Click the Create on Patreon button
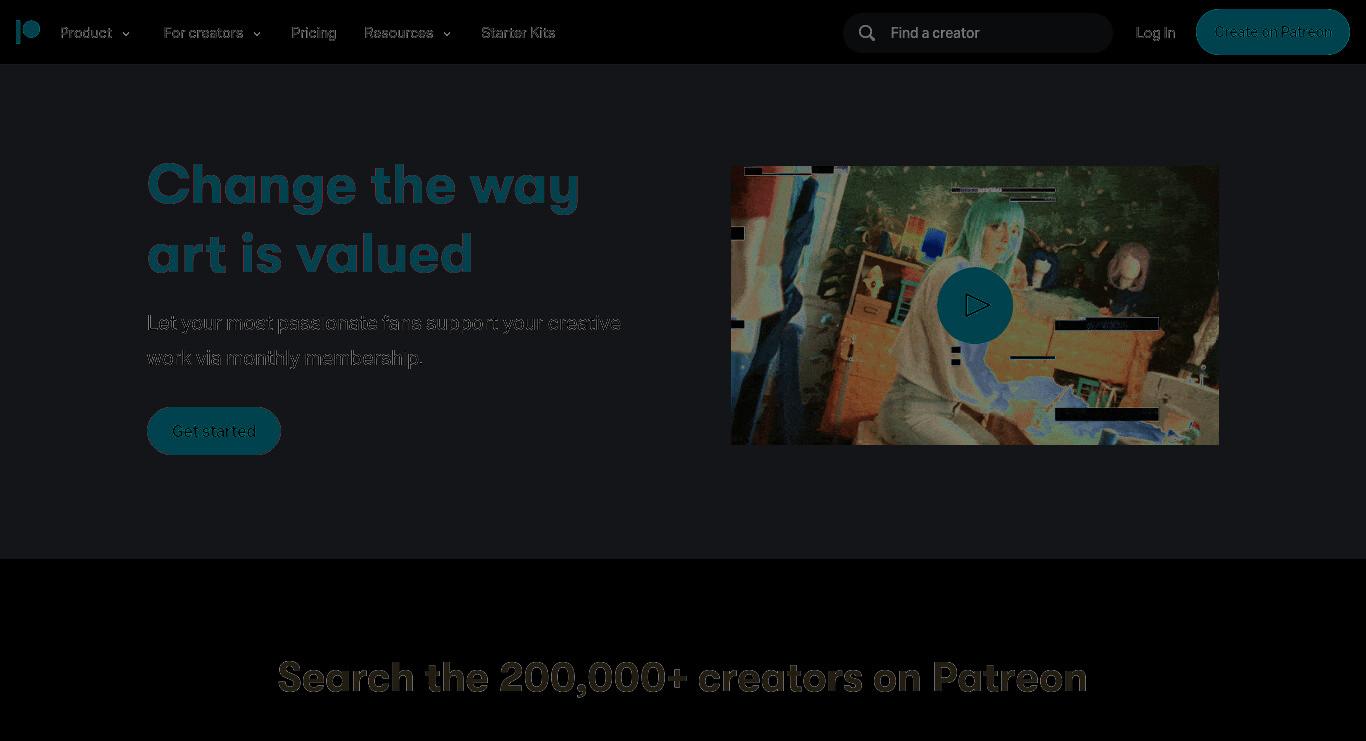 (1273, 32)
